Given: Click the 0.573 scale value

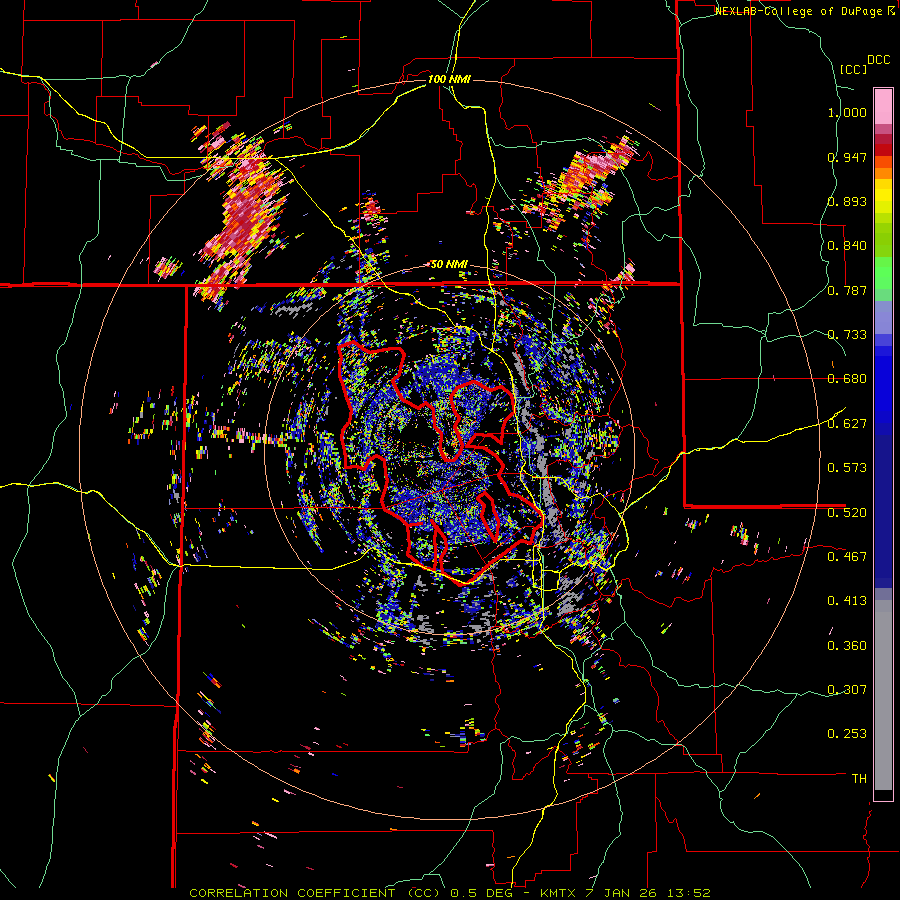Looking at the screenshot, I should pyautogui.click(x=847, y=468).
